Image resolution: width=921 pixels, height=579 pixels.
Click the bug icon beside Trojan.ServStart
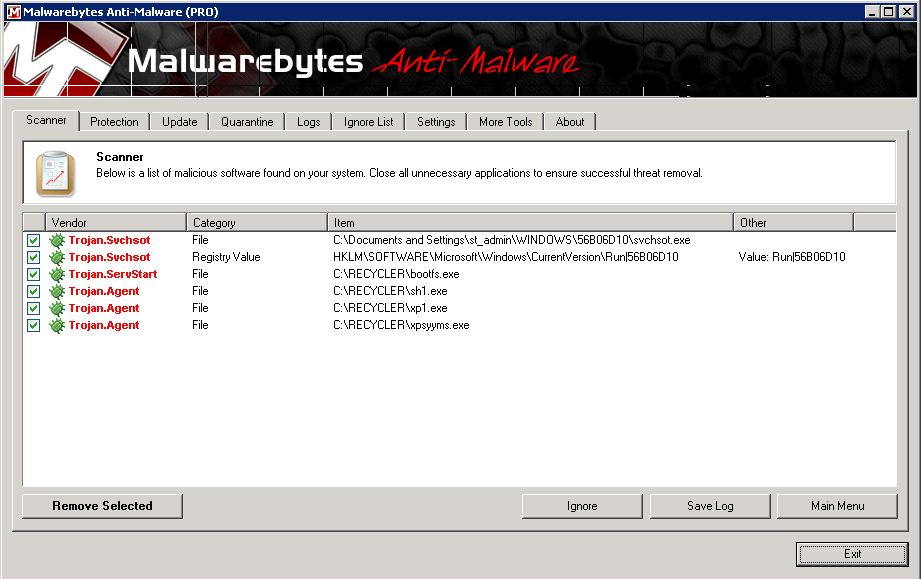click(57, 274)
